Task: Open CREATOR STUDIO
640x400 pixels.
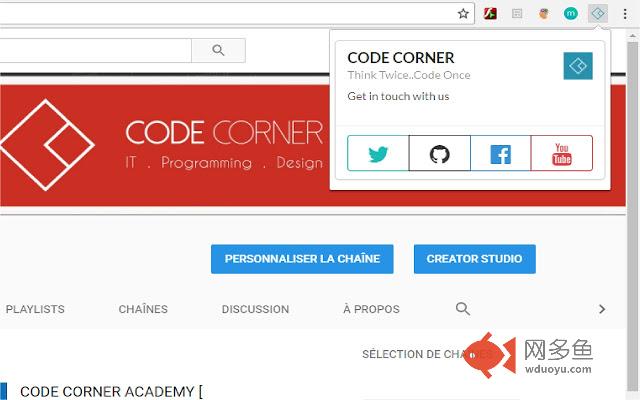Action: 474,259
